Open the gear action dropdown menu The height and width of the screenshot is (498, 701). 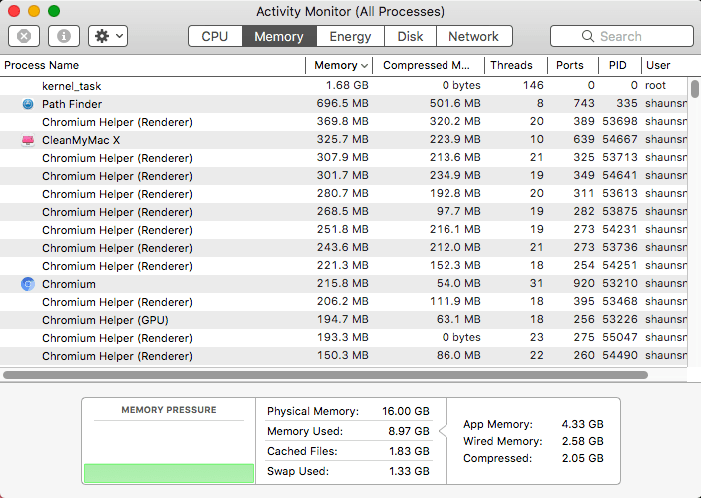tap(108, 36)
